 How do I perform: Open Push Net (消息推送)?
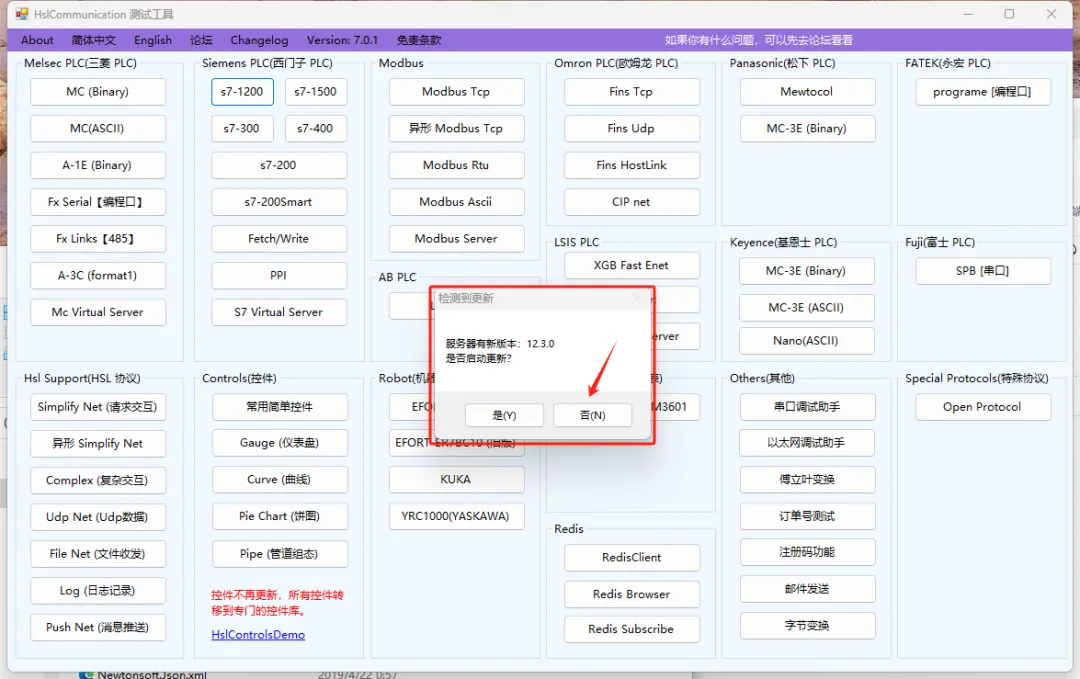pyautogui.click(x=98, y=627)
